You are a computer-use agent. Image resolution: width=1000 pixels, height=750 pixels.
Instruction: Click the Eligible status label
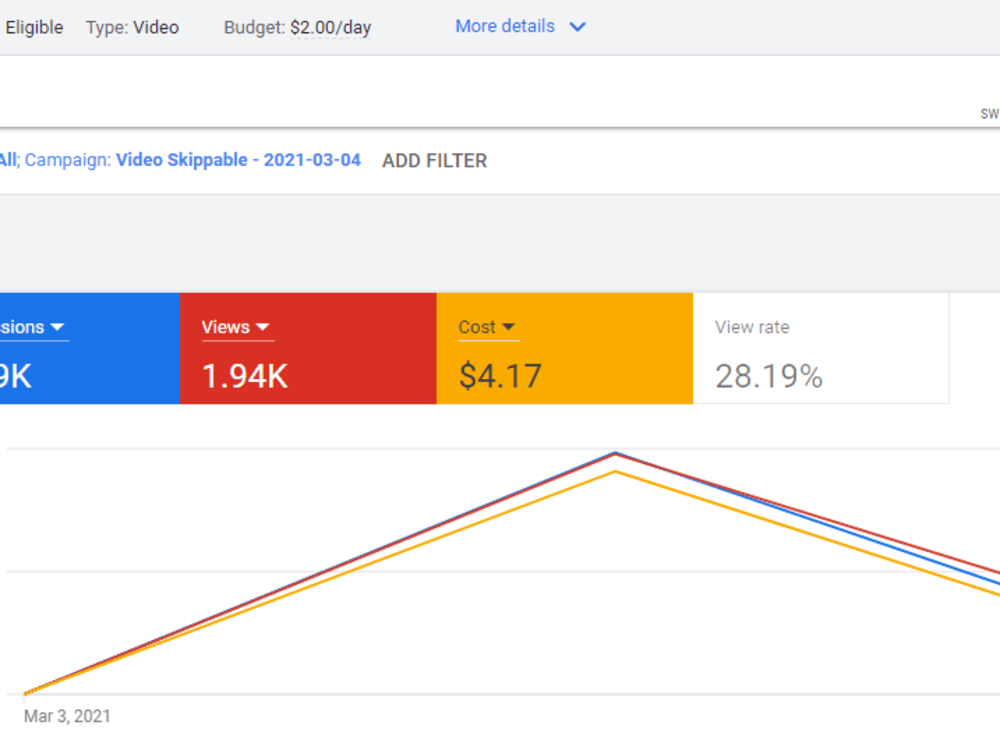pos(34,27)
